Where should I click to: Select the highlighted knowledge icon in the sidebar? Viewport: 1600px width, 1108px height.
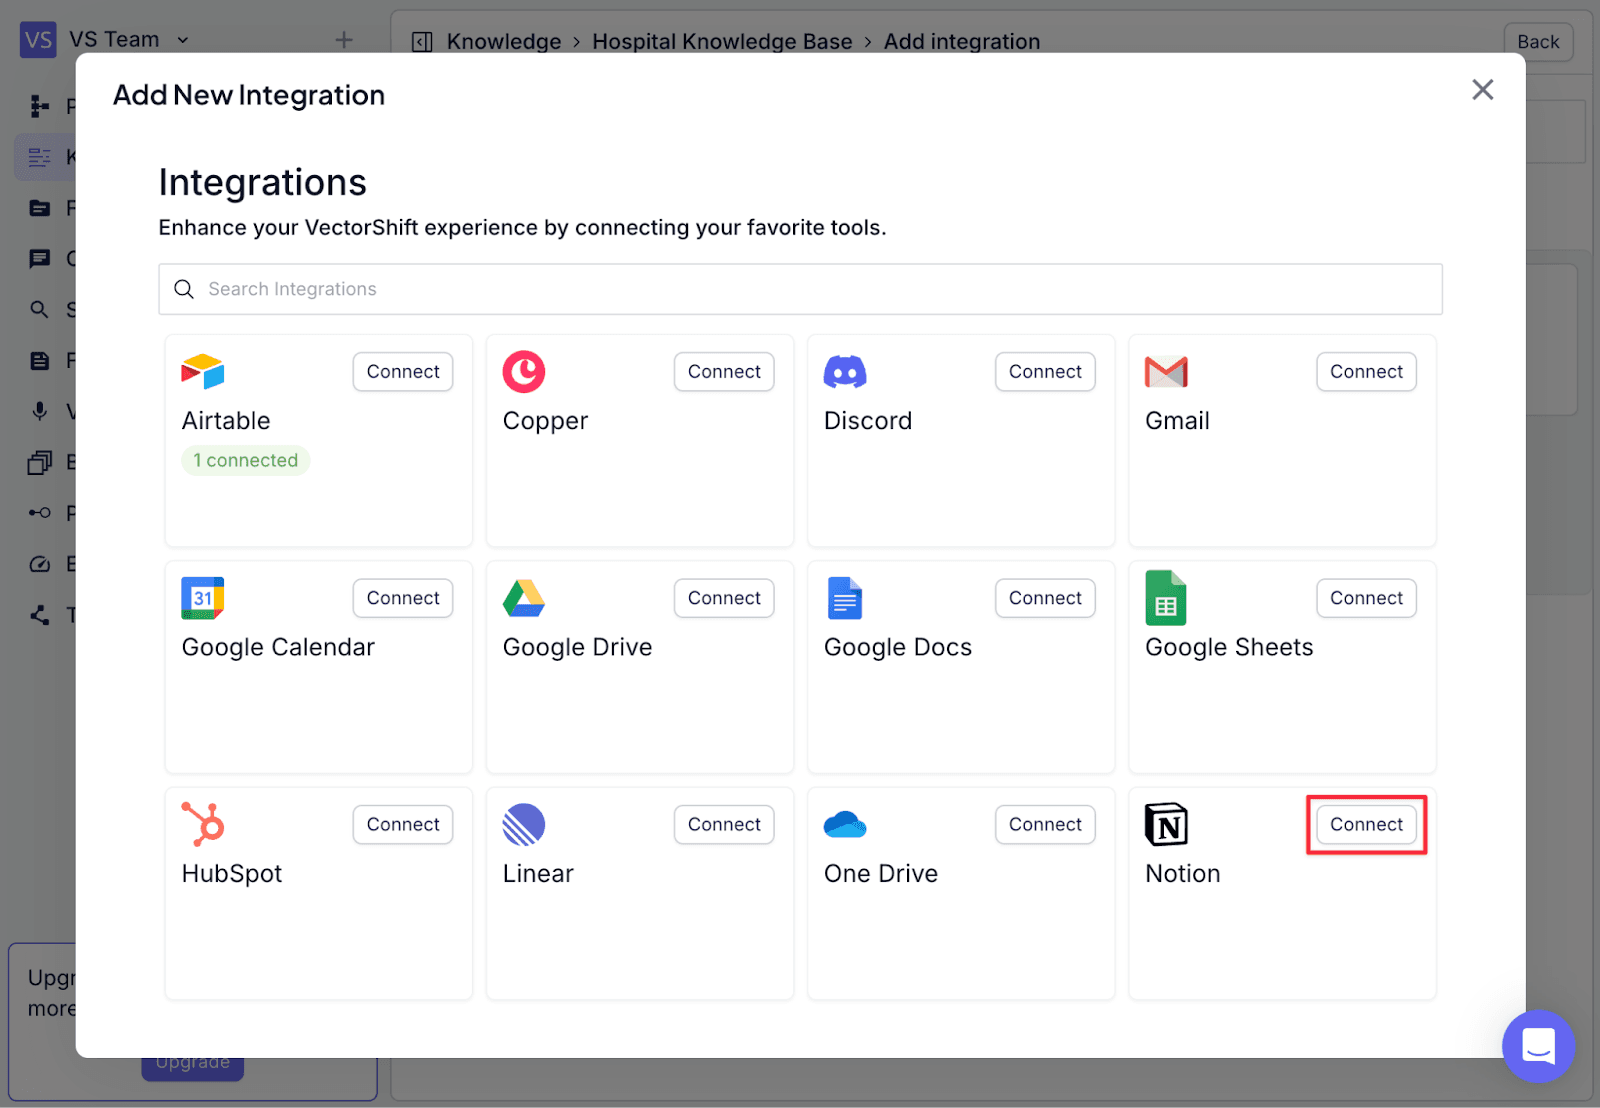pyautogui.click(x=40, y=157)
